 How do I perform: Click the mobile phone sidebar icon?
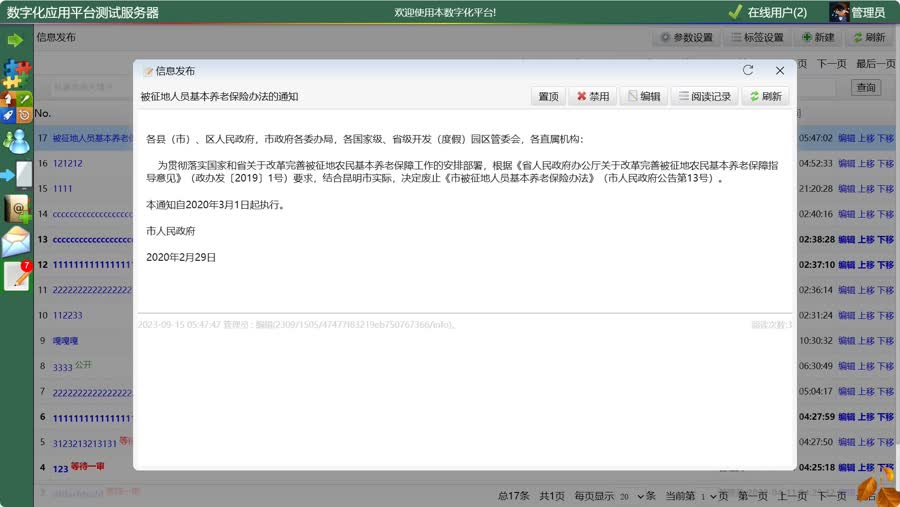18,175
